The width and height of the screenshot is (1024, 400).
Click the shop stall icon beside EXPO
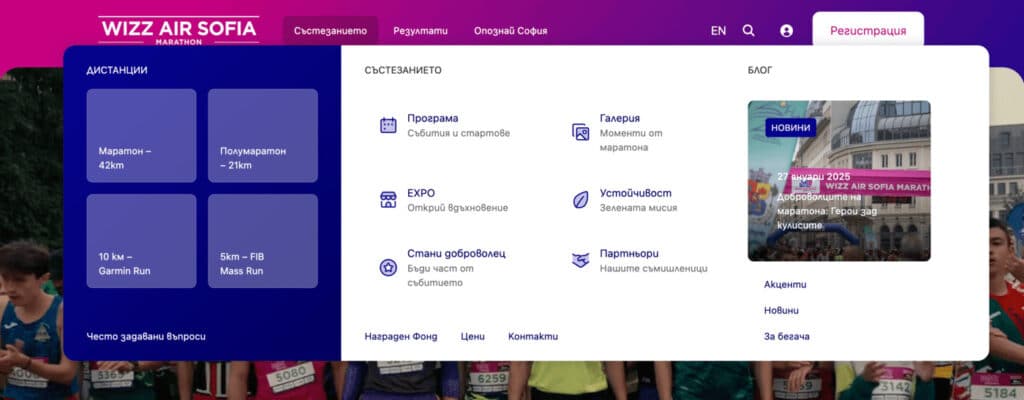coord(389,200)
